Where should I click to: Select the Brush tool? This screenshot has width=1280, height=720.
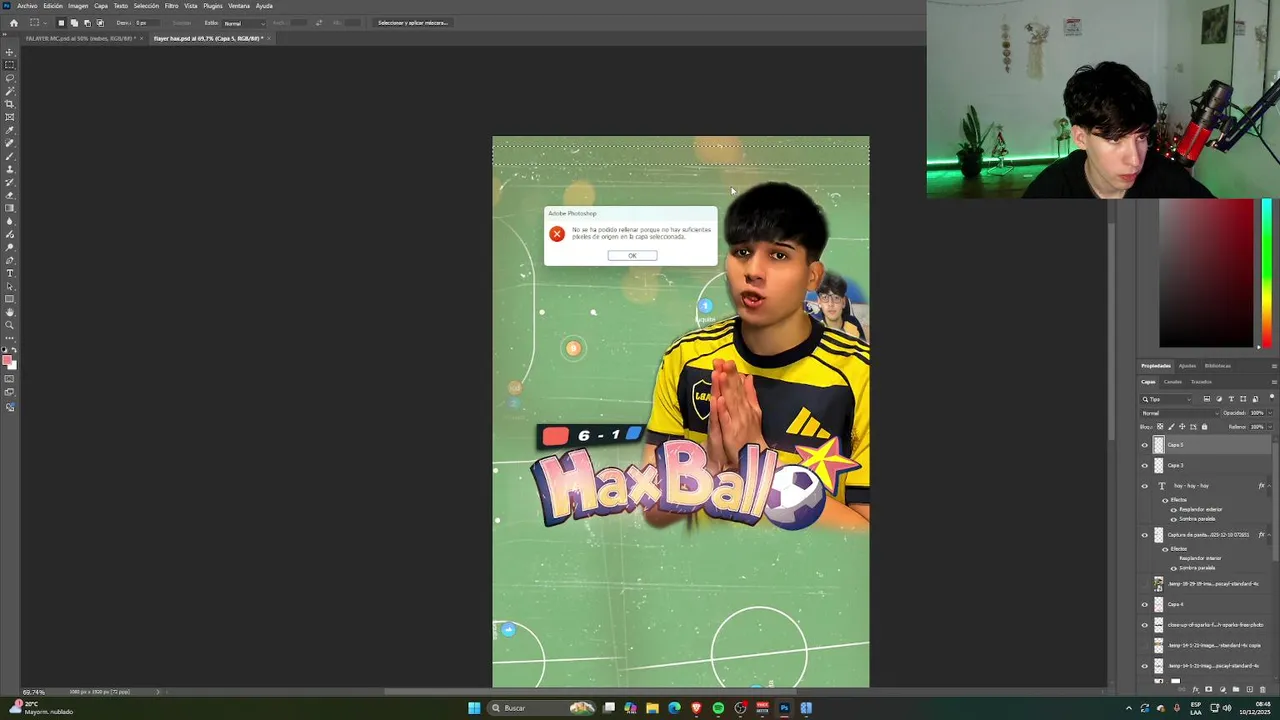tap(9, 156)
